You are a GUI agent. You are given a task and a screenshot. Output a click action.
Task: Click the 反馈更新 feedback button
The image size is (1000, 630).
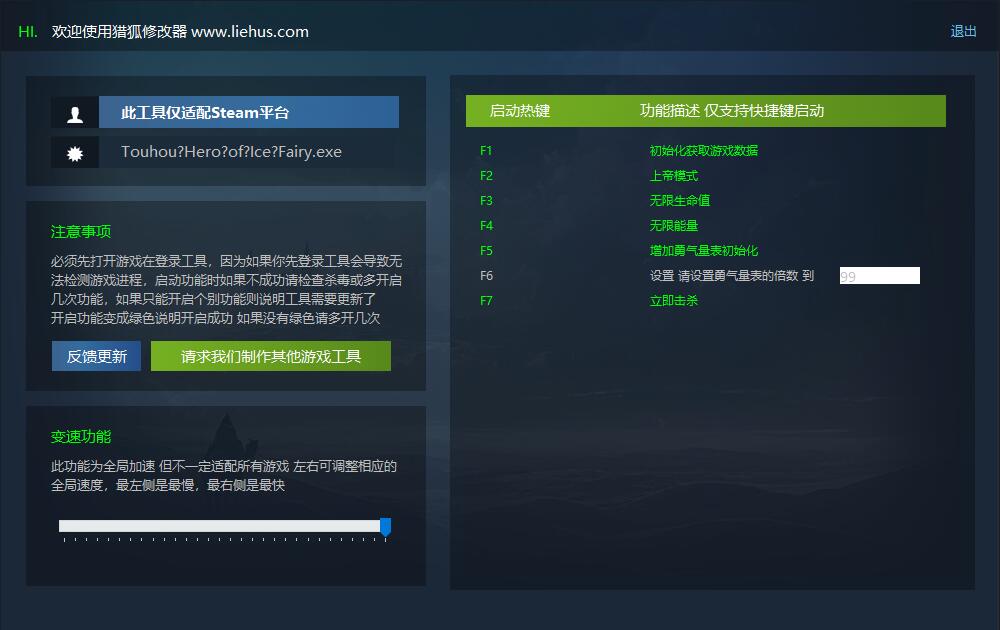coord(96,356)
